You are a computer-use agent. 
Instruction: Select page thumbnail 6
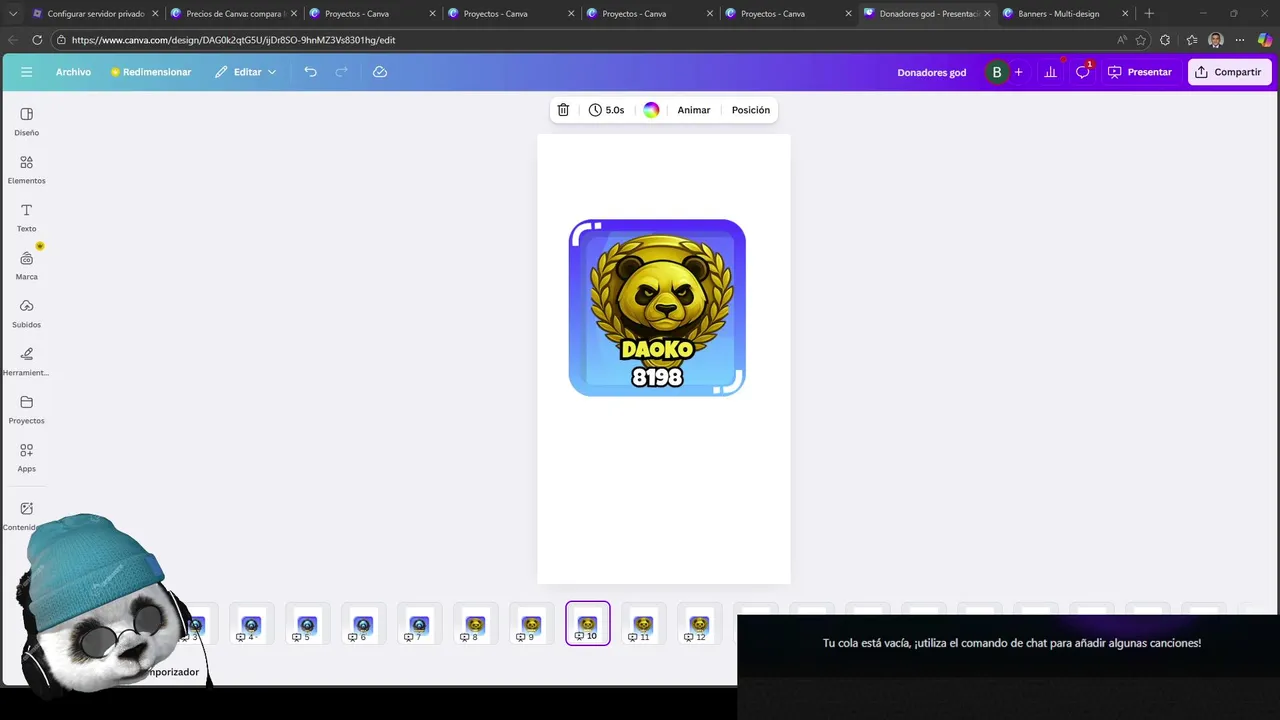[363, 624]
